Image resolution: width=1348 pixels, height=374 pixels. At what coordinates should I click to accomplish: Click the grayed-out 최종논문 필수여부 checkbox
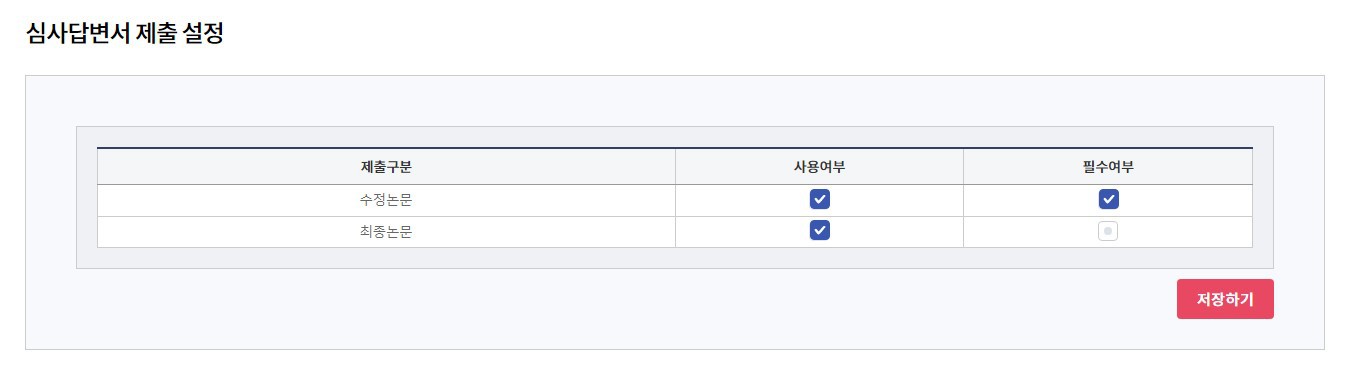click(x=1108, y=231)
